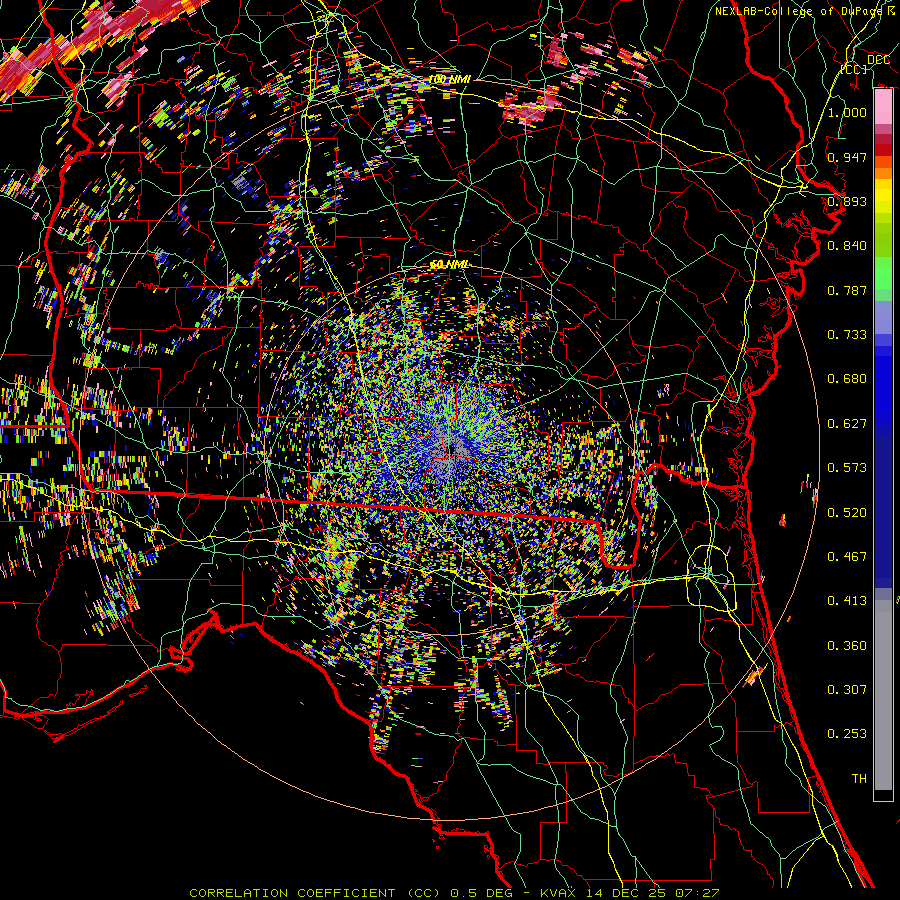Click the KVAX radar site at the rings' center

tap(451, 451)
